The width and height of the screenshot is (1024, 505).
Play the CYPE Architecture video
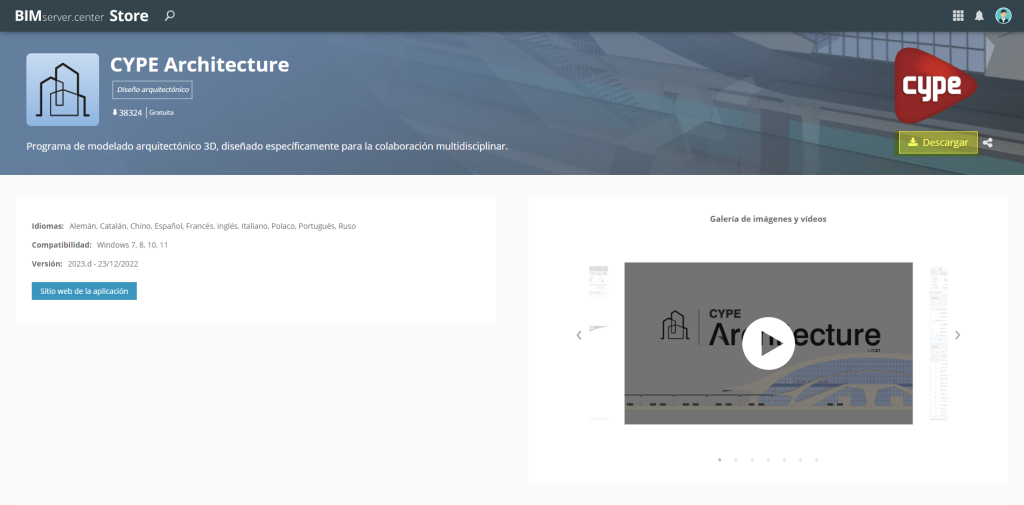click(768, 343)
